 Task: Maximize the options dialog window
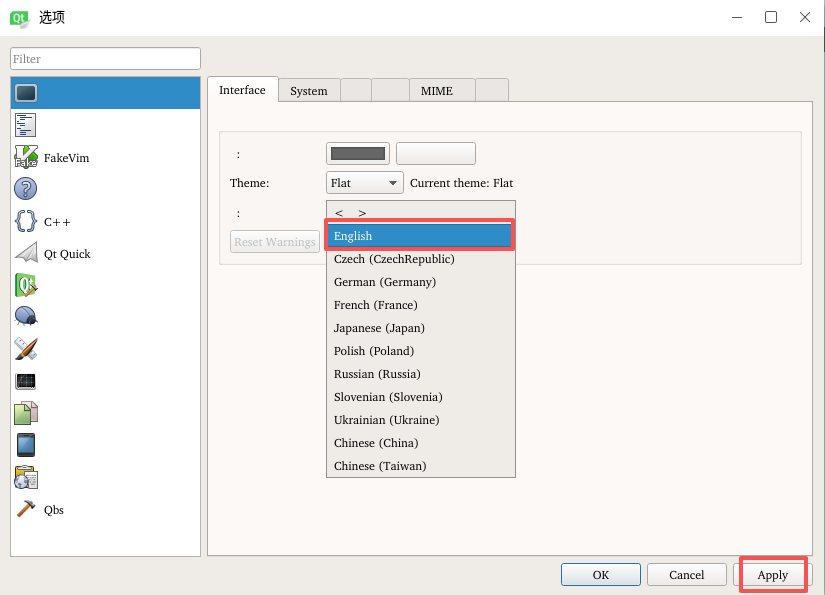771,17
